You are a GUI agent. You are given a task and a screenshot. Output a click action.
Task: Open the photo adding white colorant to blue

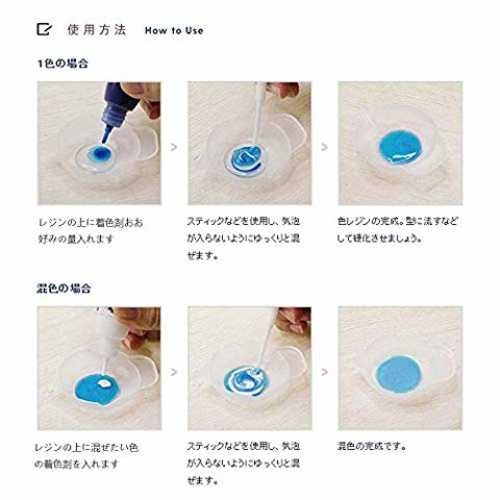99,368
